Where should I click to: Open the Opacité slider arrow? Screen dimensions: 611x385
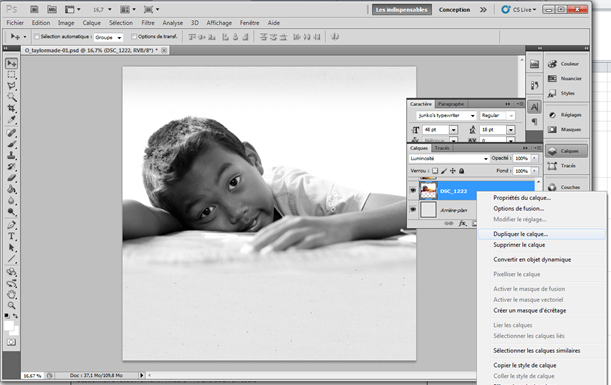click(535, 158)
